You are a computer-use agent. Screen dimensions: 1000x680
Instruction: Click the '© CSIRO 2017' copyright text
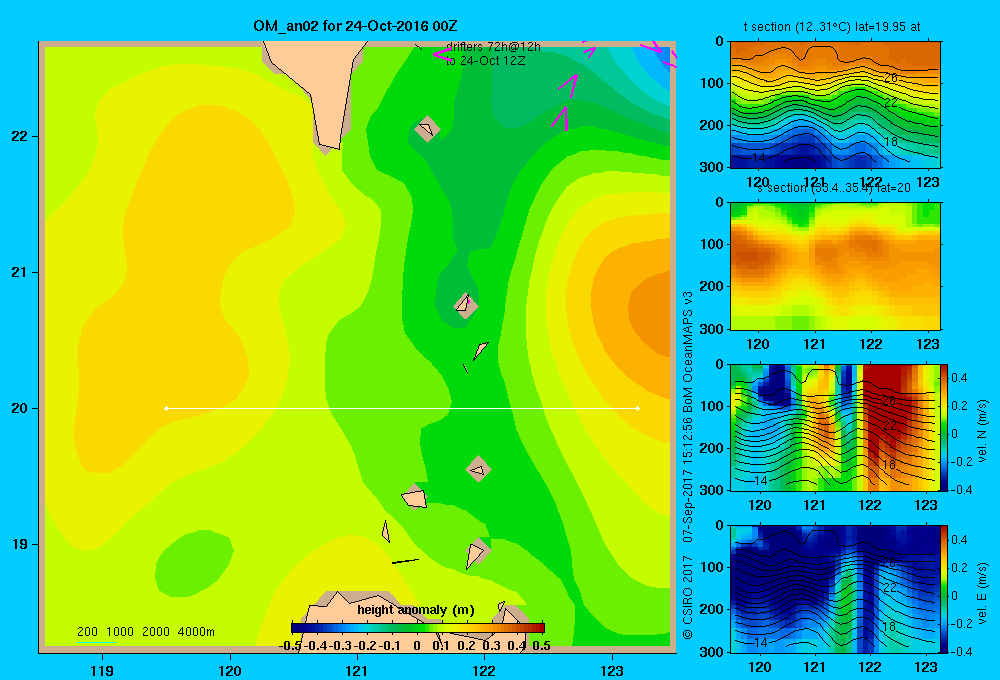coord(688,598)
